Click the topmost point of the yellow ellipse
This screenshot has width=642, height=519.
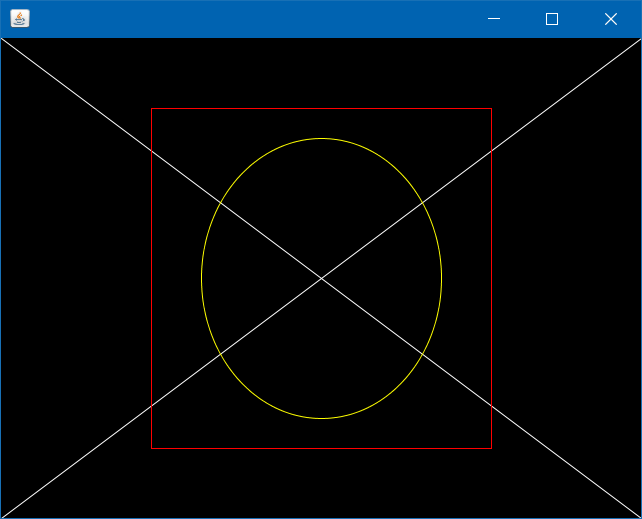[321, 138]
